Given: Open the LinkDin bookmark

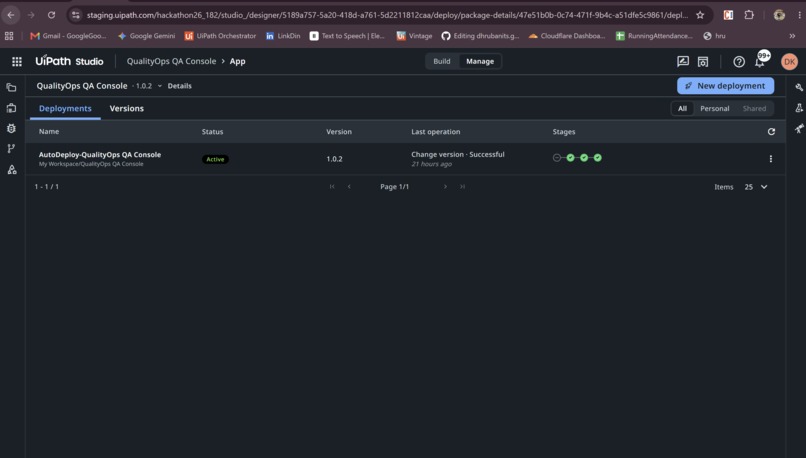Looking at the screenshot, I should coord(283,36).
